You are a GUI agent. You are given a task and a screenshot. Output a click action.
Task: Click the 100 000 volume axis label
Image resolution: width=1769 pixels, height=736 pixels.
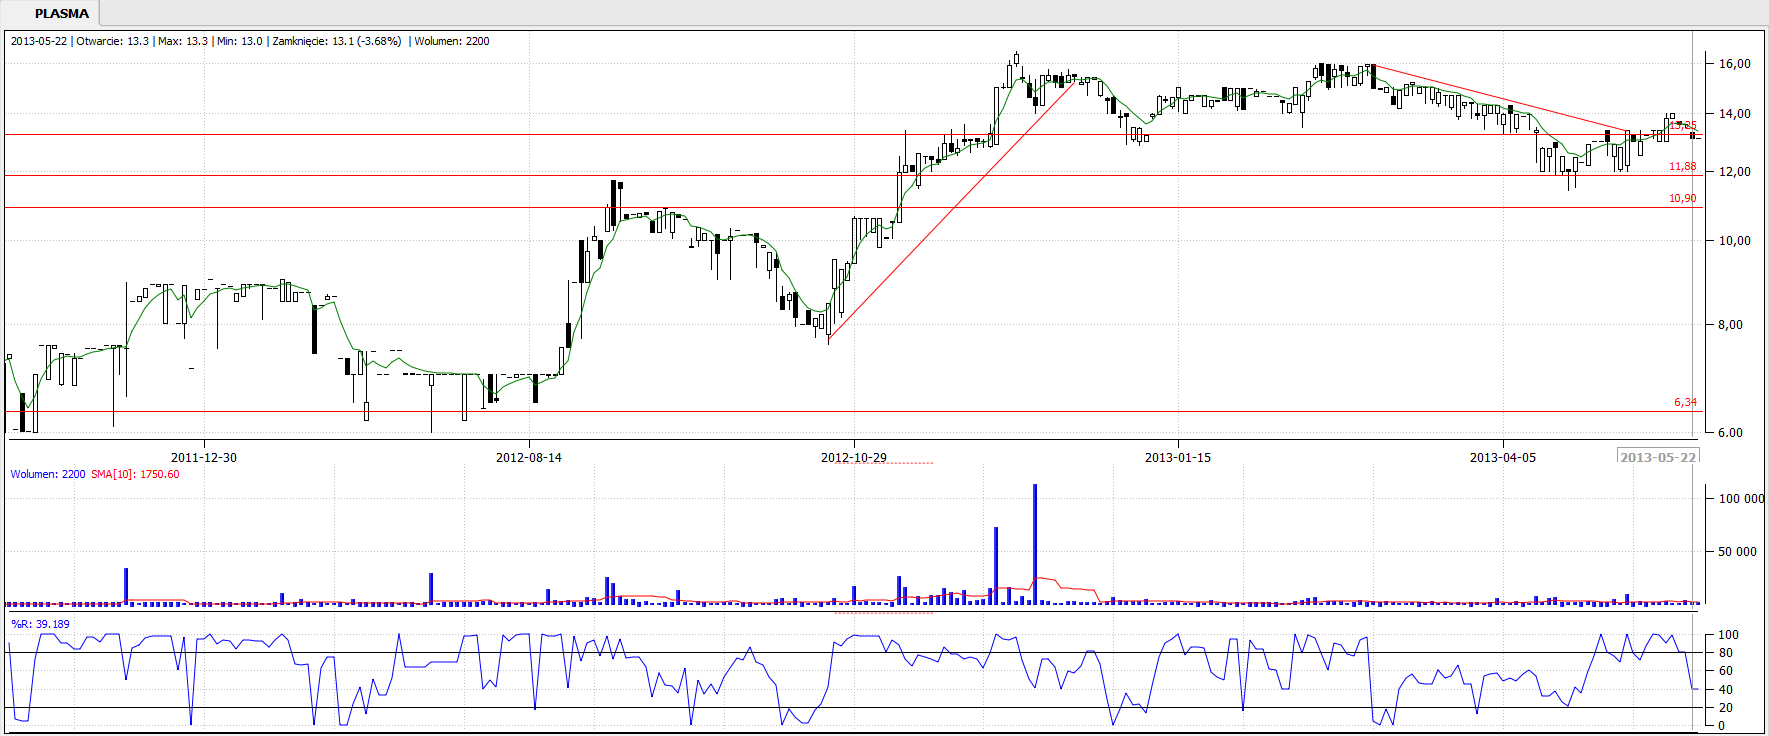1740,498
